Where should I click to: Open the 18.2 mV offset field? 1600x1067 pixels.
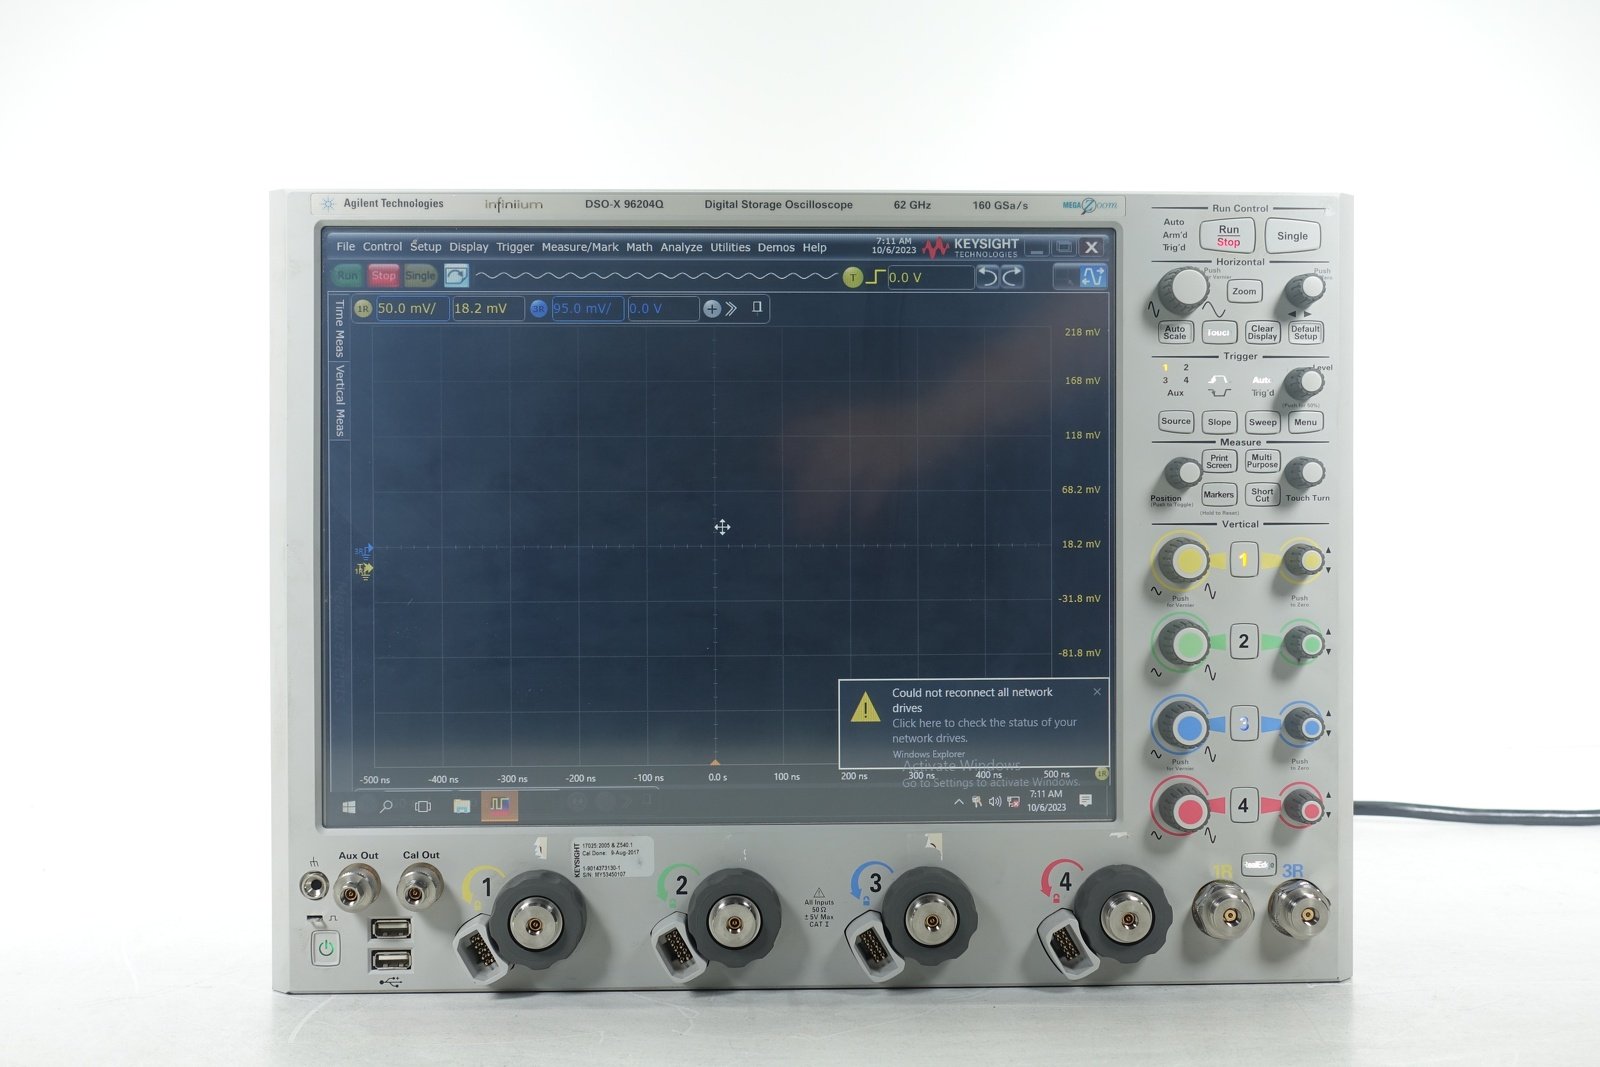coord(488,309)
